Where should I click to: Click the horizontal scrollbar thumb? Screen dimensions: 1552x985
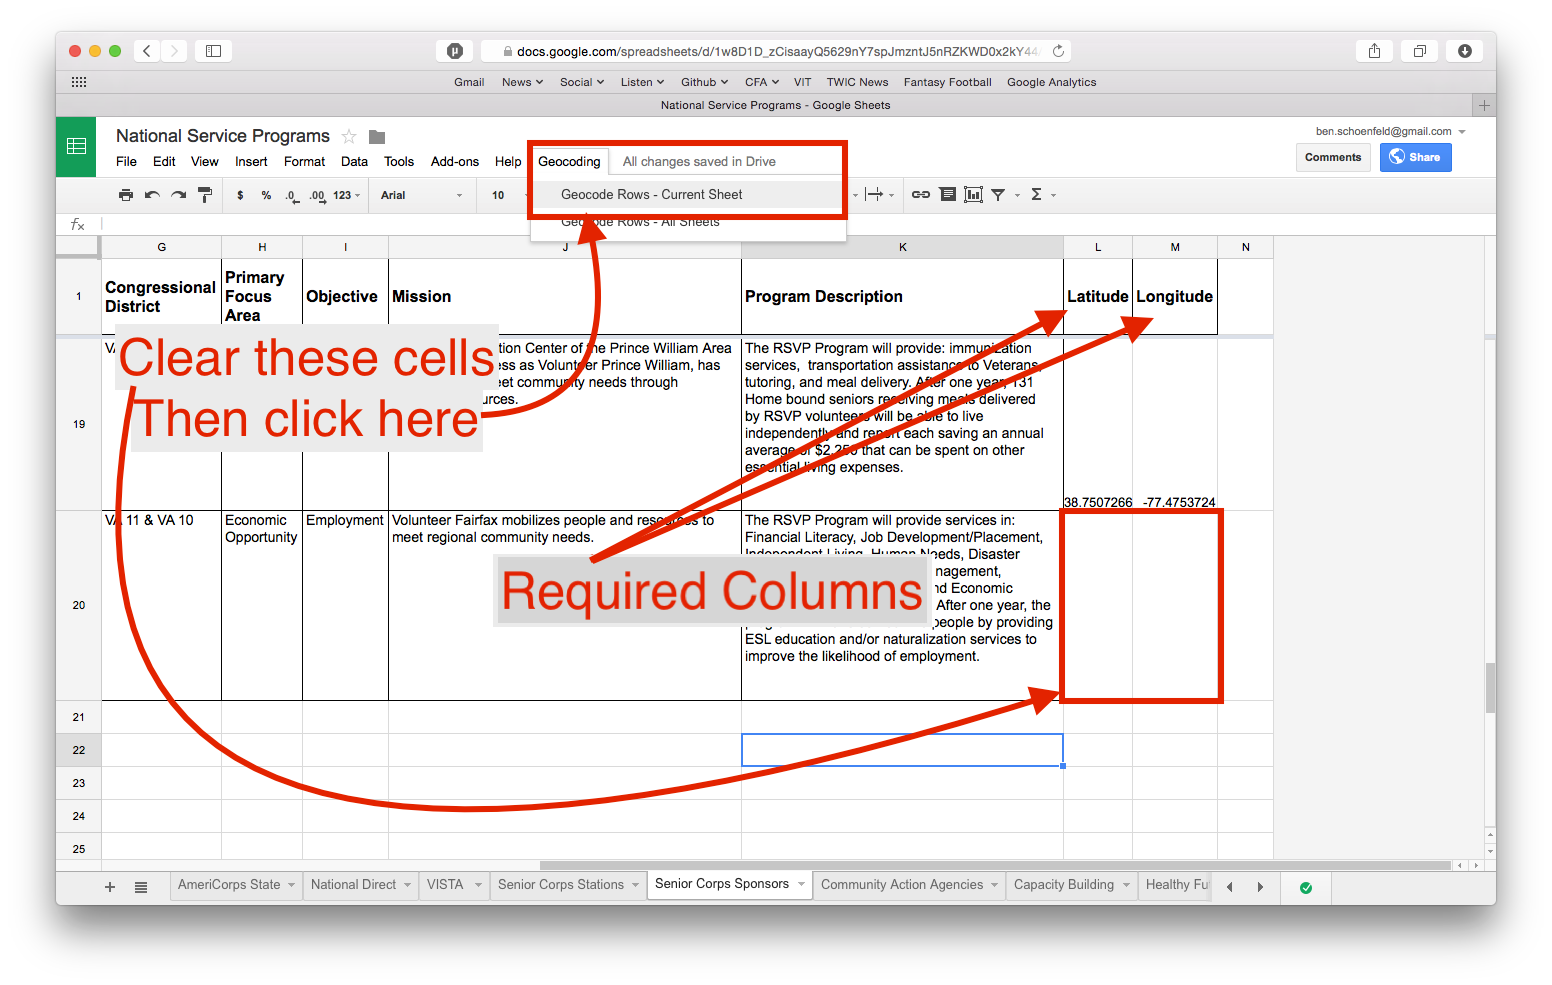tap(995, 865)
